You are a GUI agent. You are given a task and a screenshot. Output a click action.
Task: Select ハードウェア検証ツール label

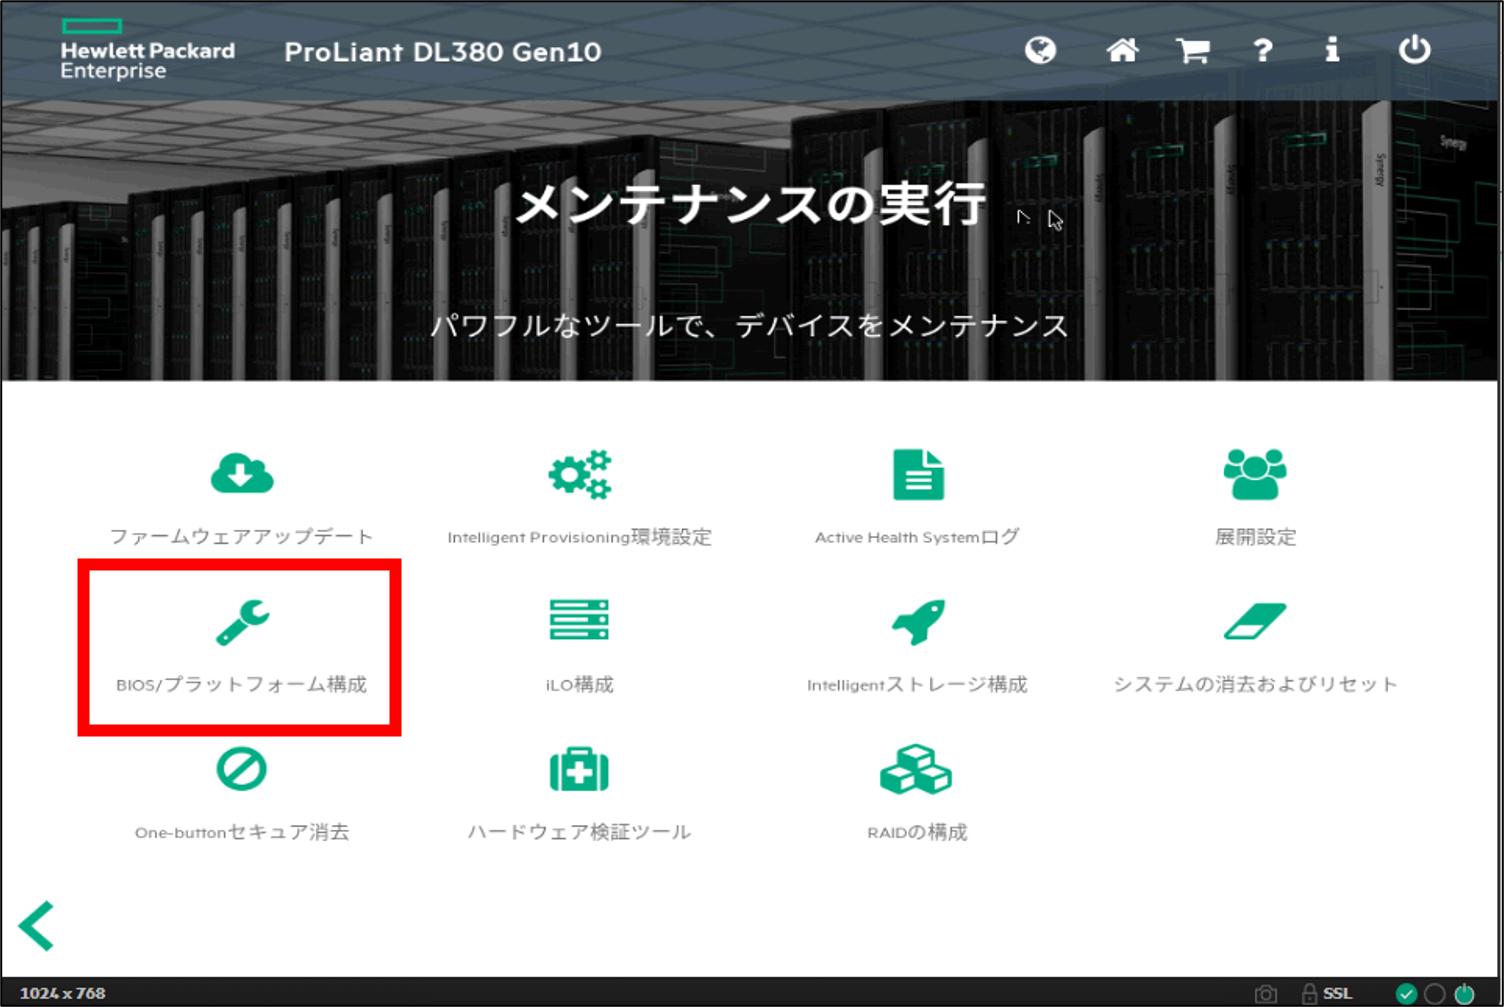tap(579, 832)
